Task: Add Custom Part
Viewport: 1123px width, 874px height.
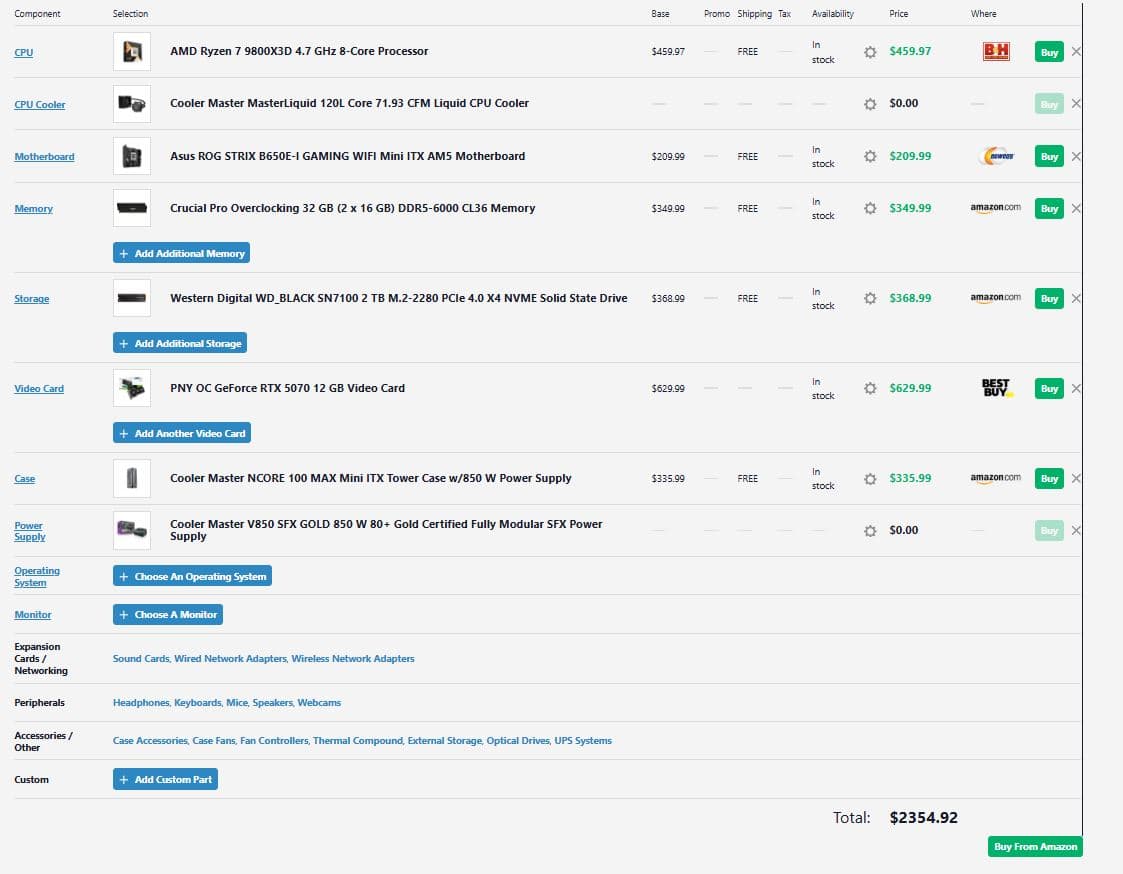Action: pyautogui.click(x=165, y=779)
